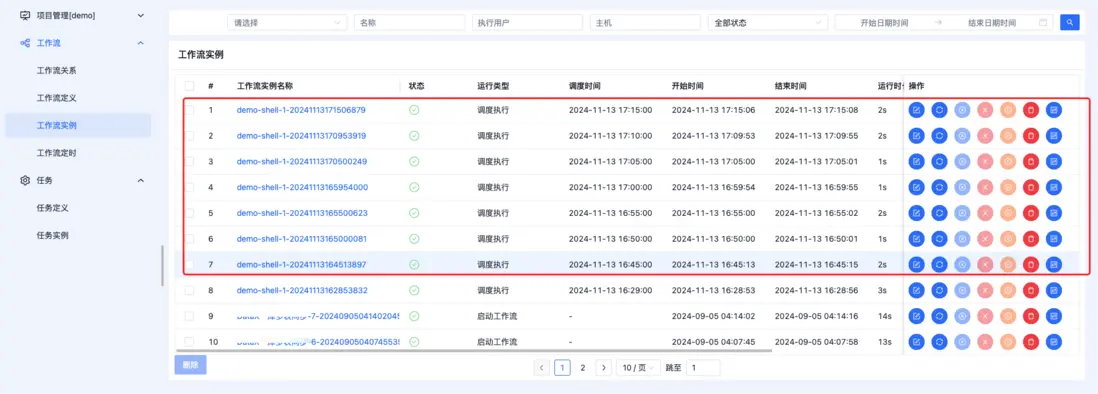
Task: Open 工作流关系 in sidebar
Action: (56, 71)
